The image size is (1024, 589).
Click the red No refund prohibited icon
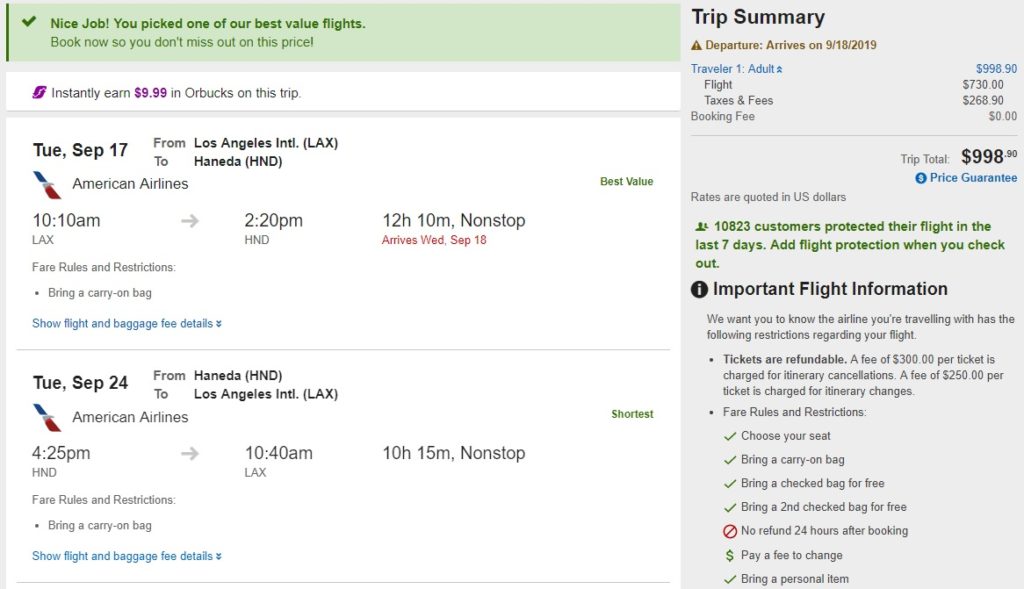pos(730,532)
